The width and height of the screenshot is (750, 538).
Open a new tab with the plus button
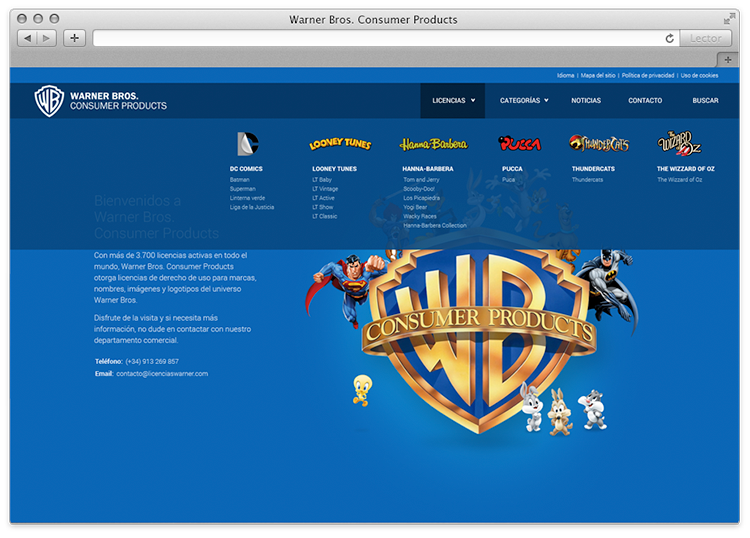coord(728,60)
